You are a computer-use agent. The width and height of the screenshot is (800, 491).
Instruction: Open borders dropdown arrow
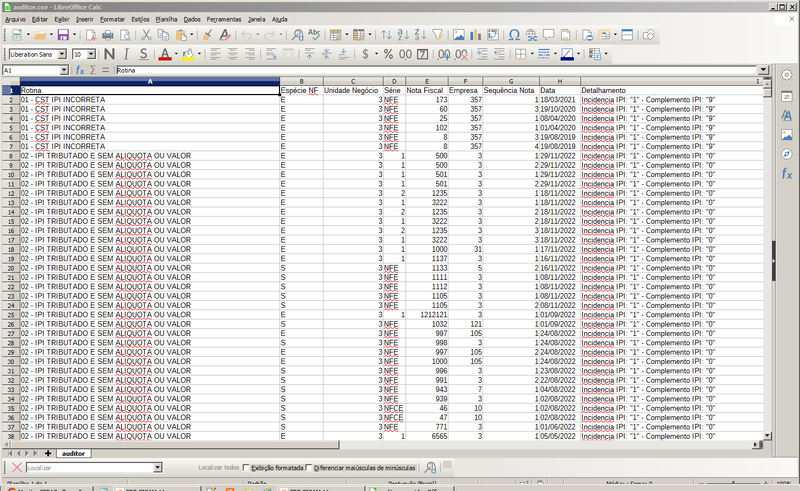(532, 54)
